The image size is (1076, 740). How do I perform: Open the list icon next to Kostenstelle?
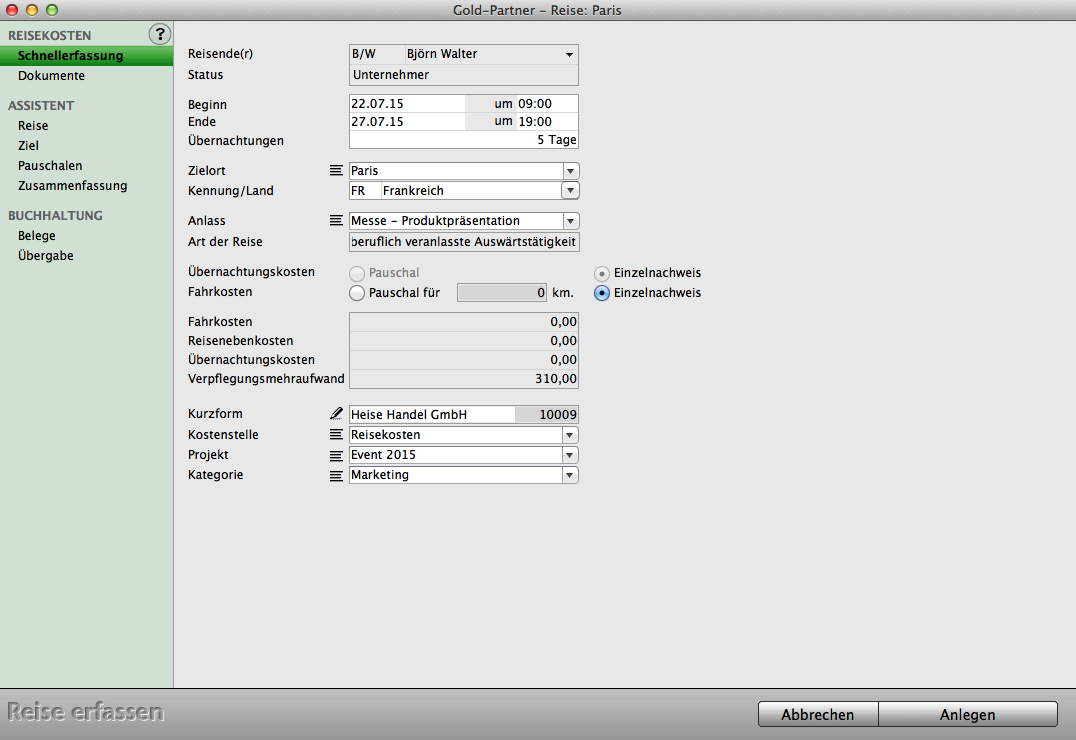[x=336, y=435]
